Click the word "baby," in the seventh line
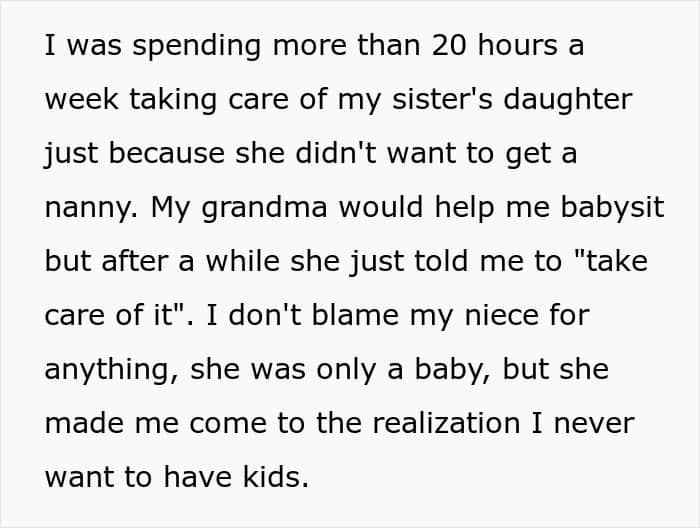Viewport: 700px width, 528px height. click(x=453, y=371)
